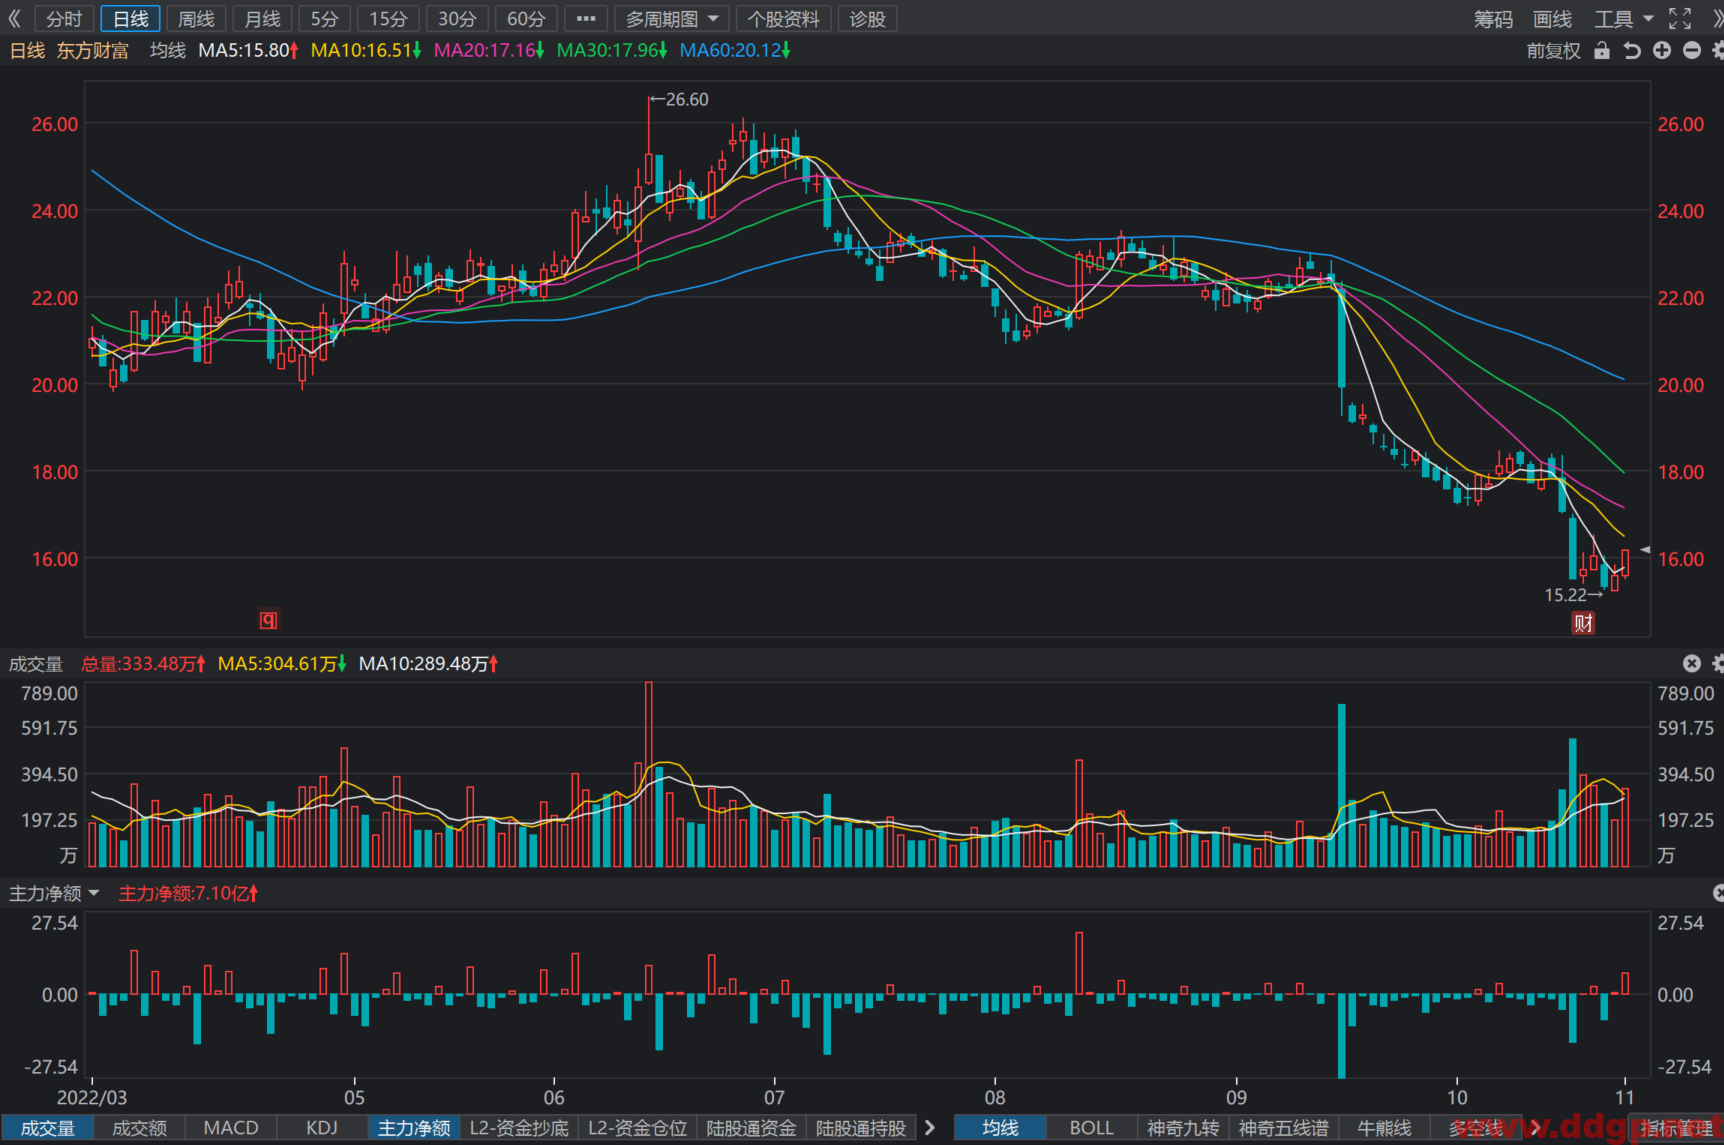Select L2-资金仓位 indicator tab

click(637, 1128)
